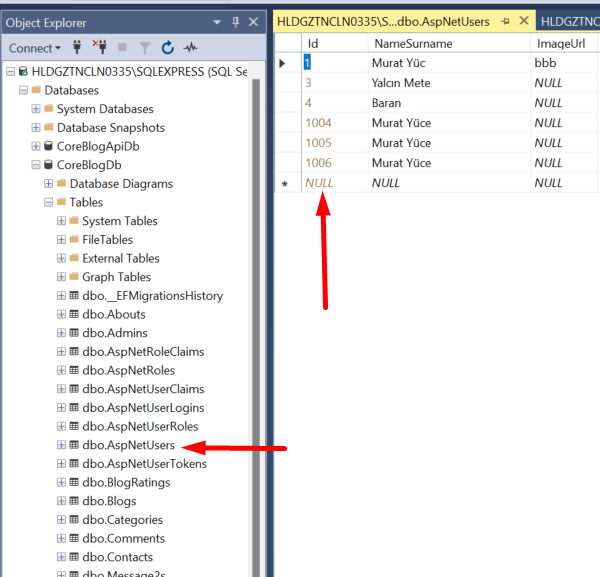600x577 pixels.
Task: Select dbo.AspNetUserRoles table in tree
Action: [x=140, y=426]
